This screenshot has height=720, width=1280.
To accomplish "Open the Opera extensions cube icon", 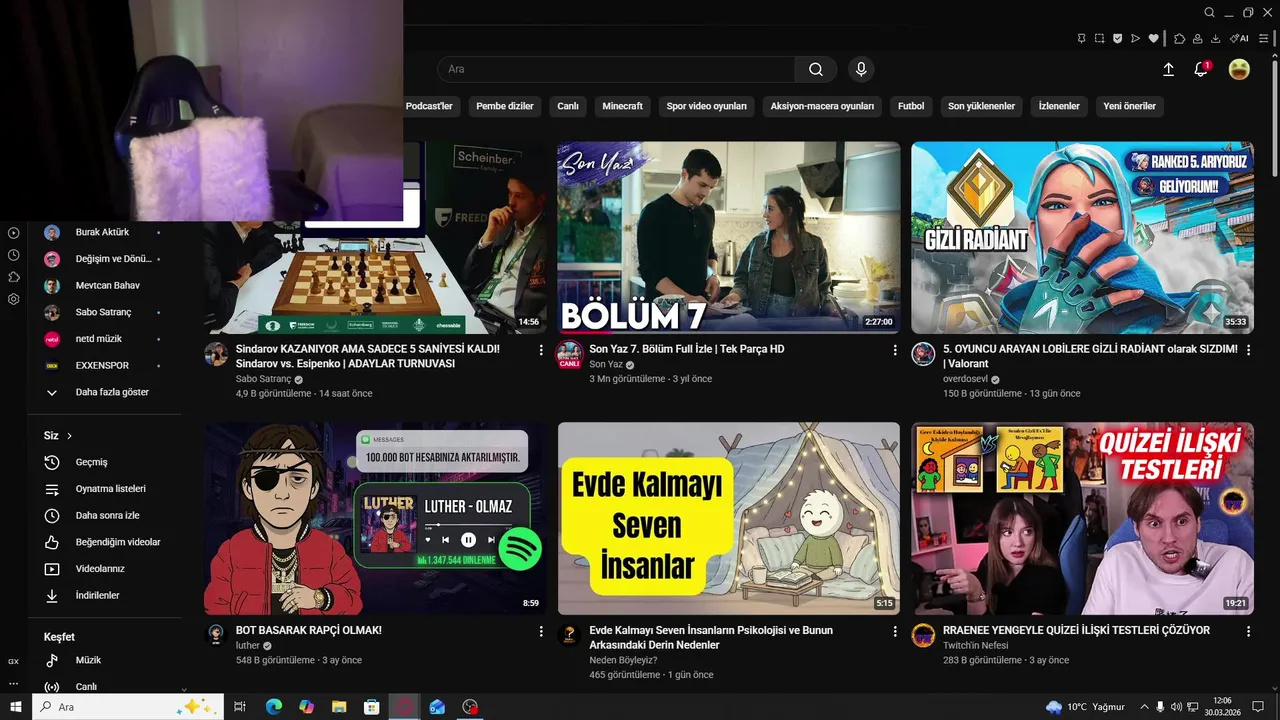I will tap(1179, 39).
